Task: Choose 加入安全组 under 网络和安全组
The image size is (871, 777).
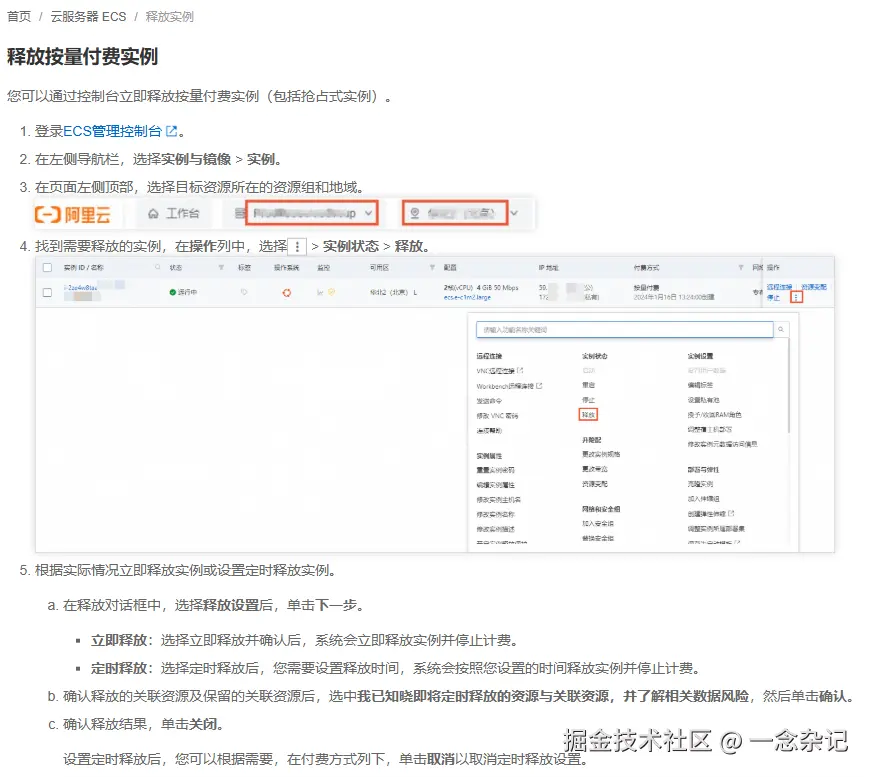Action: 598,523
